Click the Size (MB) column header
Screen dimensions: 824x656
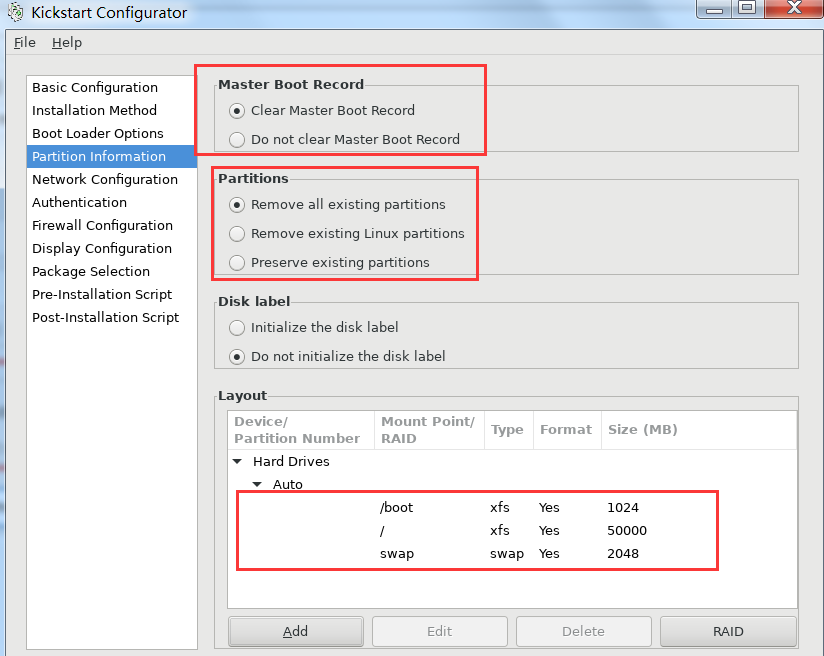(699, 430)
